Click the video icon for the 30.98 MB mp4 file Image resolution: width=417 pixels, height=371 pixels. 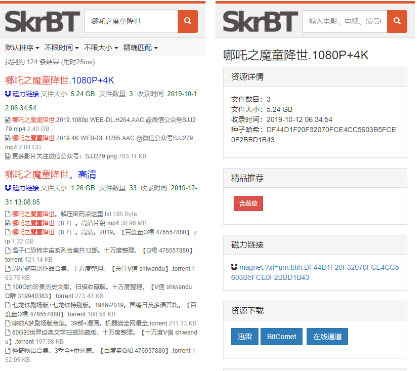click(x=8, y=223)
